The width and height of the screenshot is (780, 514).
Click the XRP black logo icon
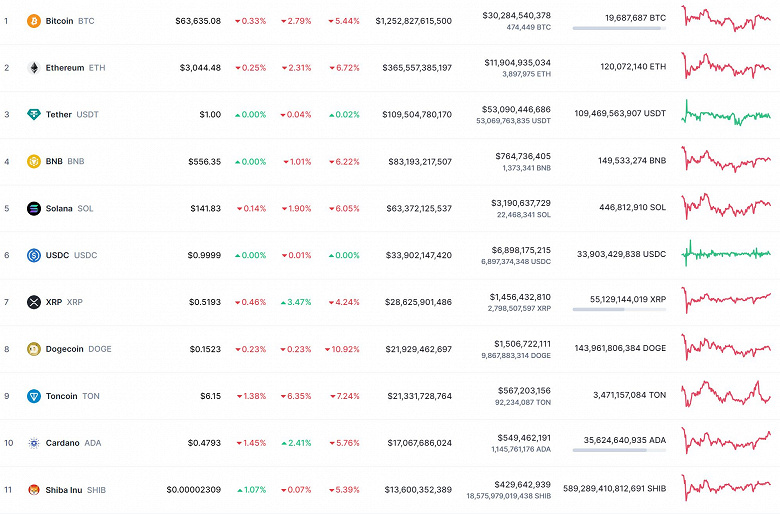(x=33, y=302)
